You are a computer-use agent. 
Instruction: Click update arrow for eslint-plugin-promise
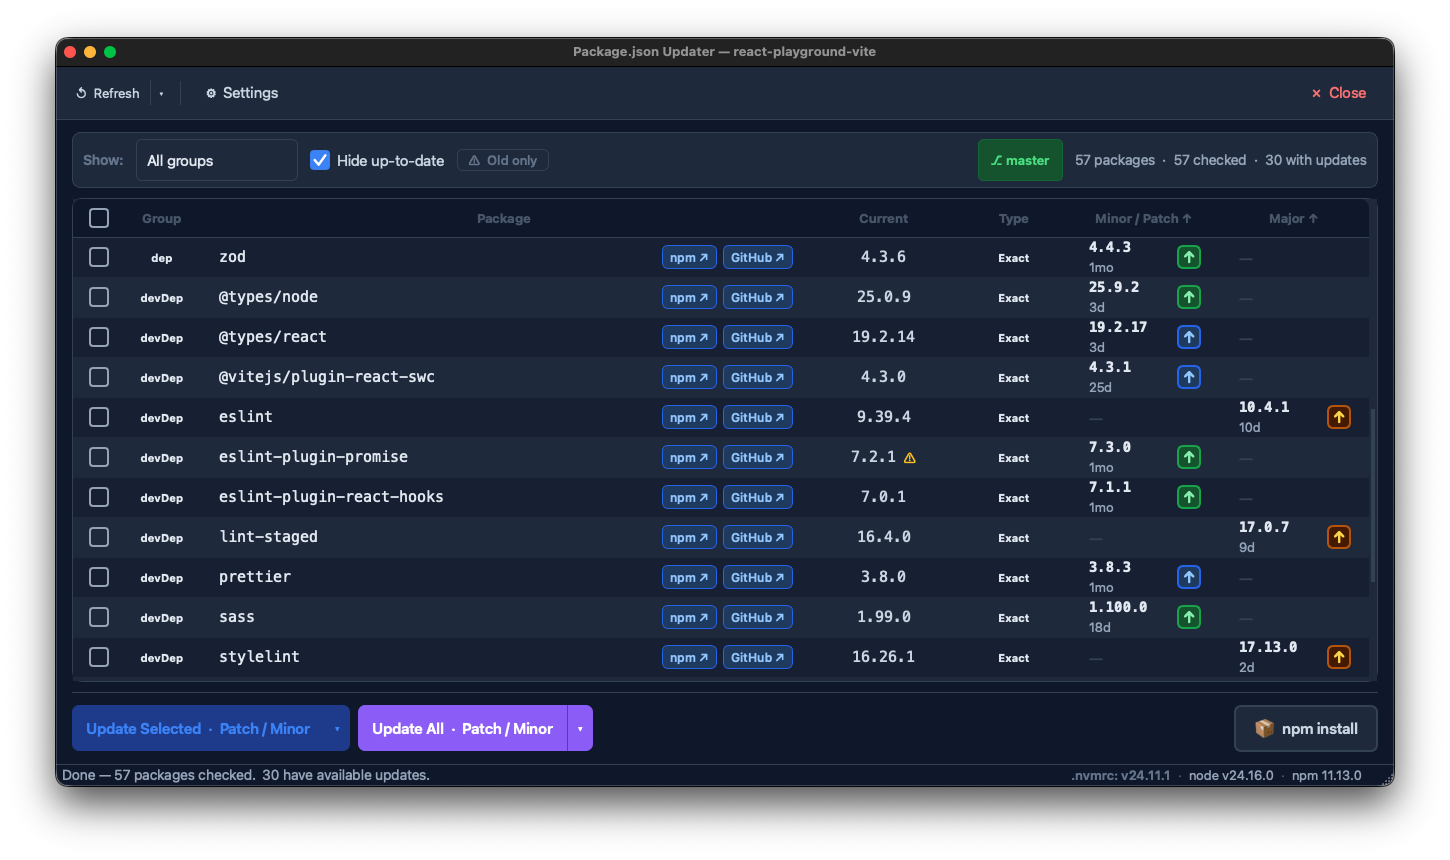(x=1188, y=457)
